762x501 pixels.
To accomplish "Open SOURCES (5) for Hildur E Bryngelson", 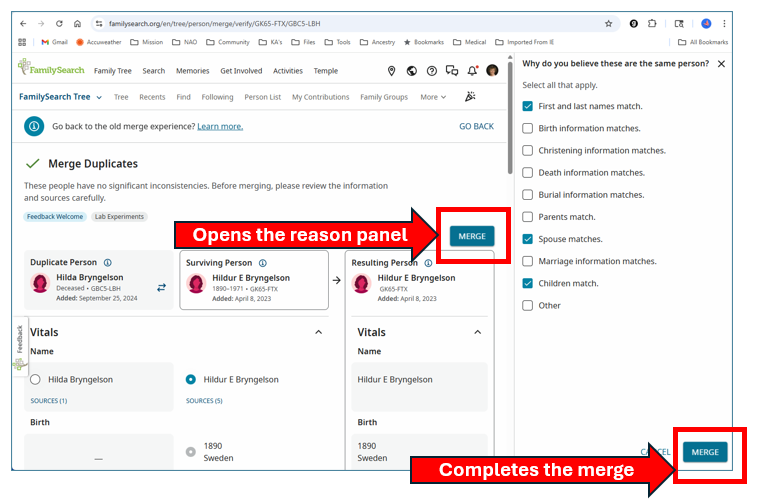I will (204, 401).
